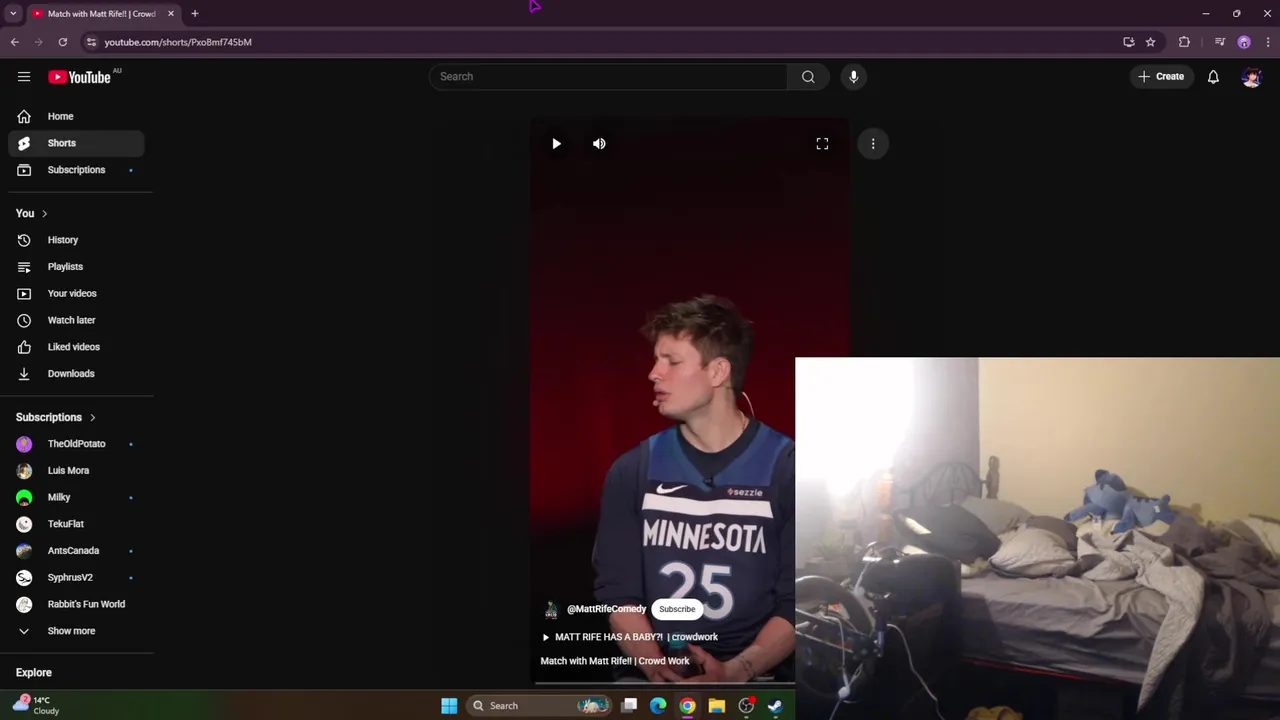Screen dimensions: 1280x720
Task: Open the weather widget showing 14°C Cloudy
Action: coord(38,705)
